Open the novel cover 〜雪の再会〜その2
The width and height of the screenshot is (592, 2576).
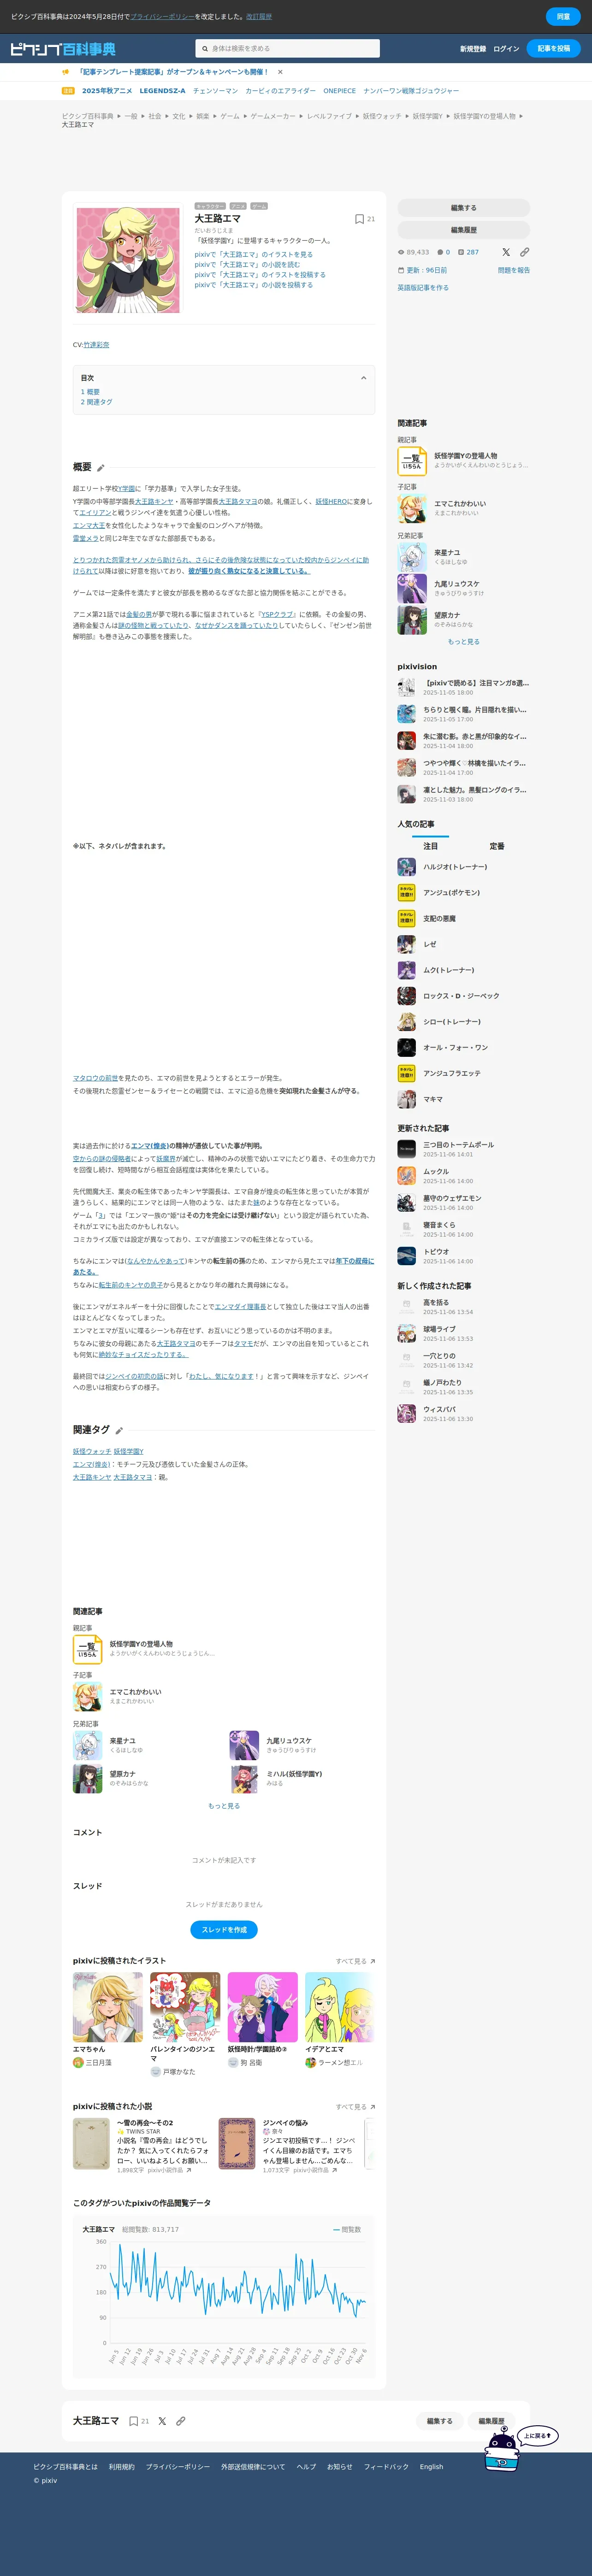(91, 2144)
